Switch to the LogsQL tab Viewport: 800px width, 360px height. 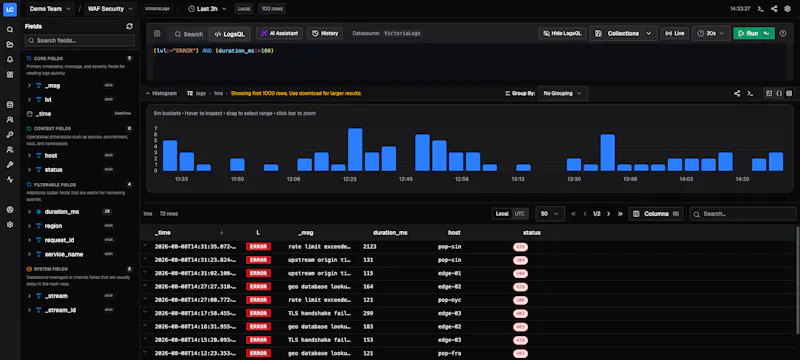click(229, 34)
